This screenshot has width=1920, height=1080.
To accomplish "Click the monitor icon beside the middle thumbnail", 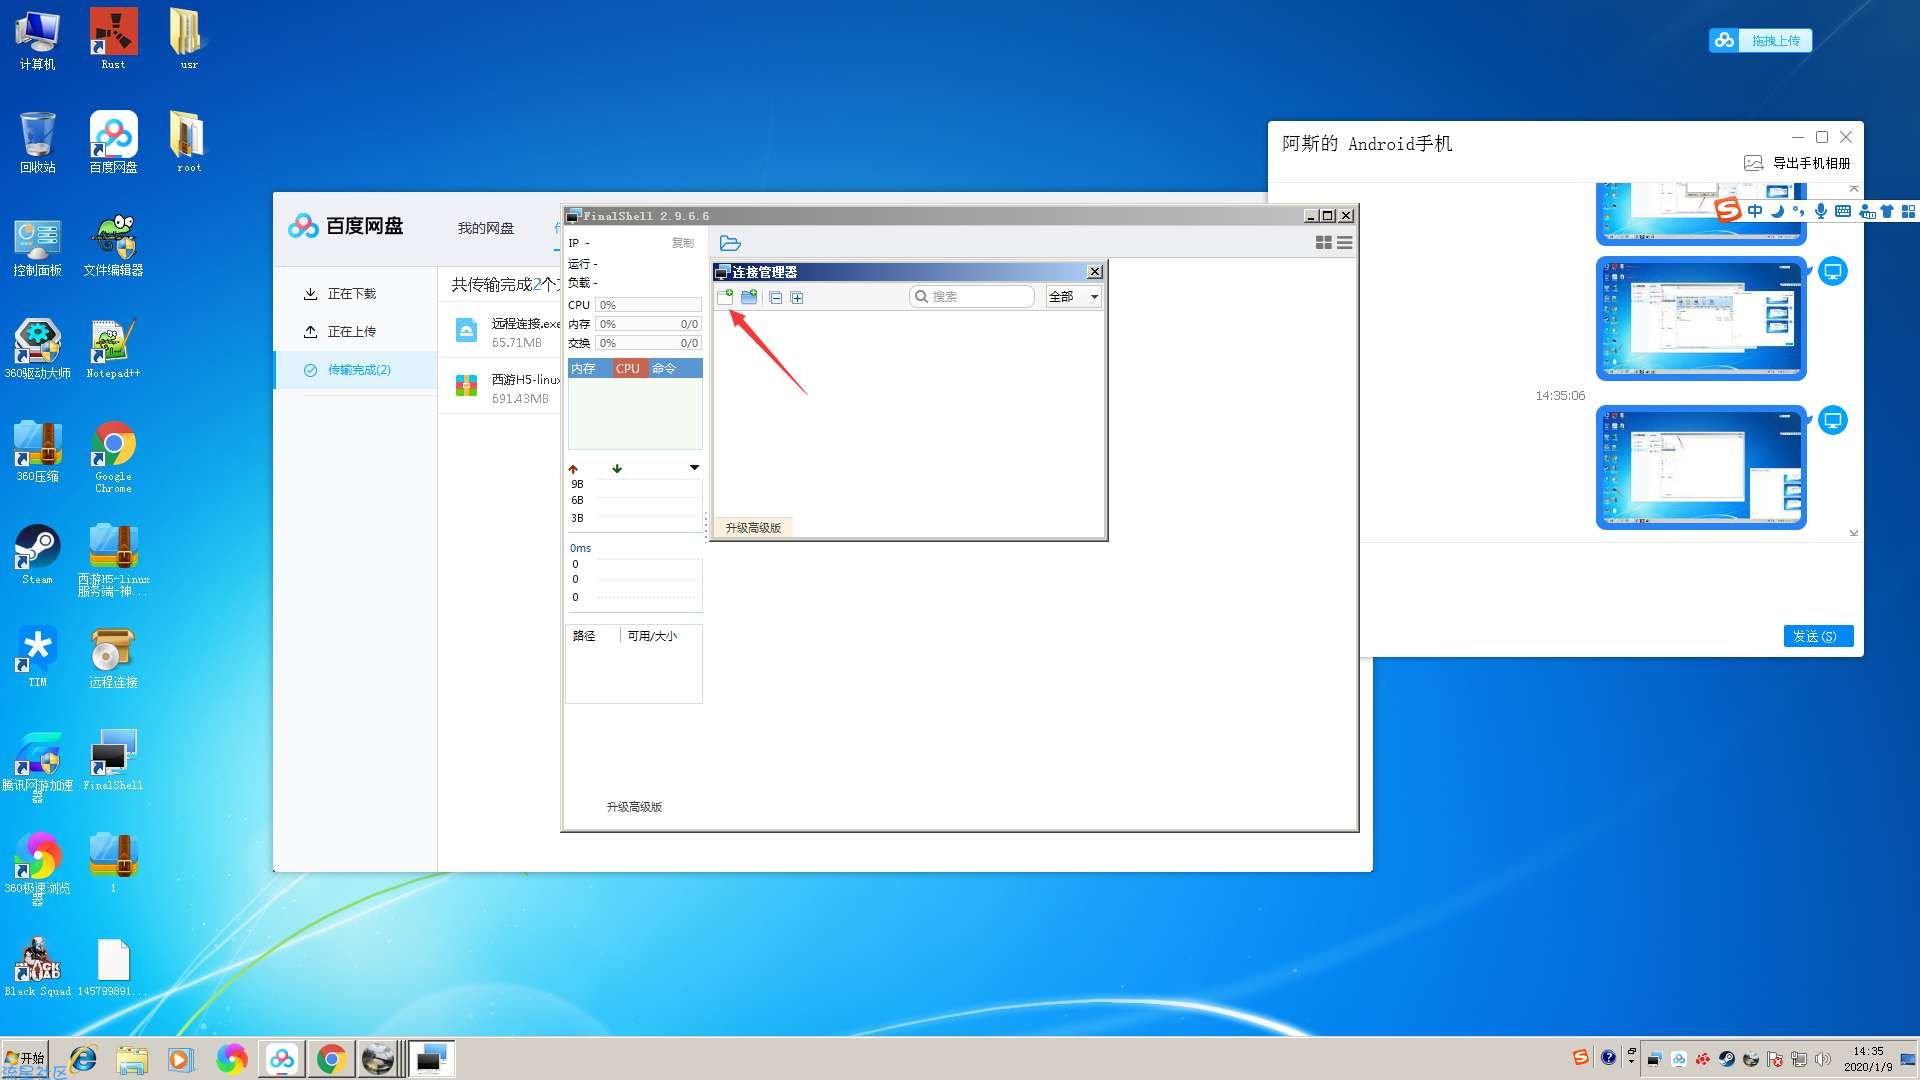I will (x=1833, y=271).
